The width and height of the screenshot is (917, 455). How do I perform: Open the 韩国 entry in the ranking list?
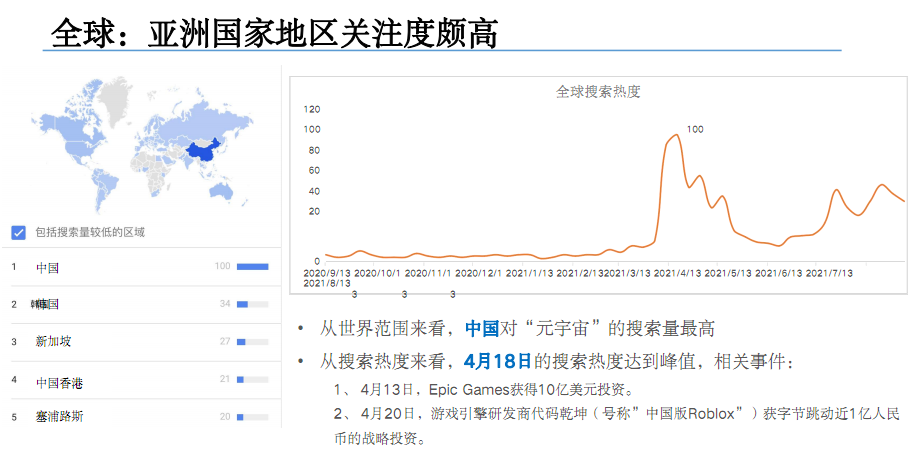click(x=46, y=304)
